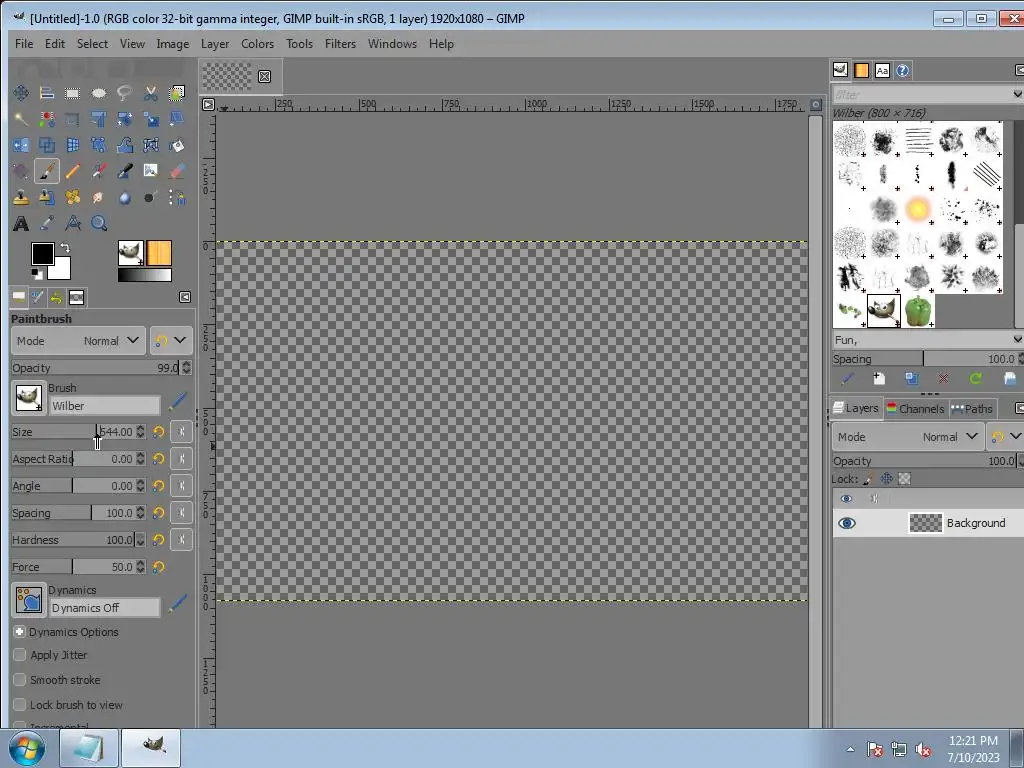Select the Move tool
1024x768 pixels.
(21, 93)
